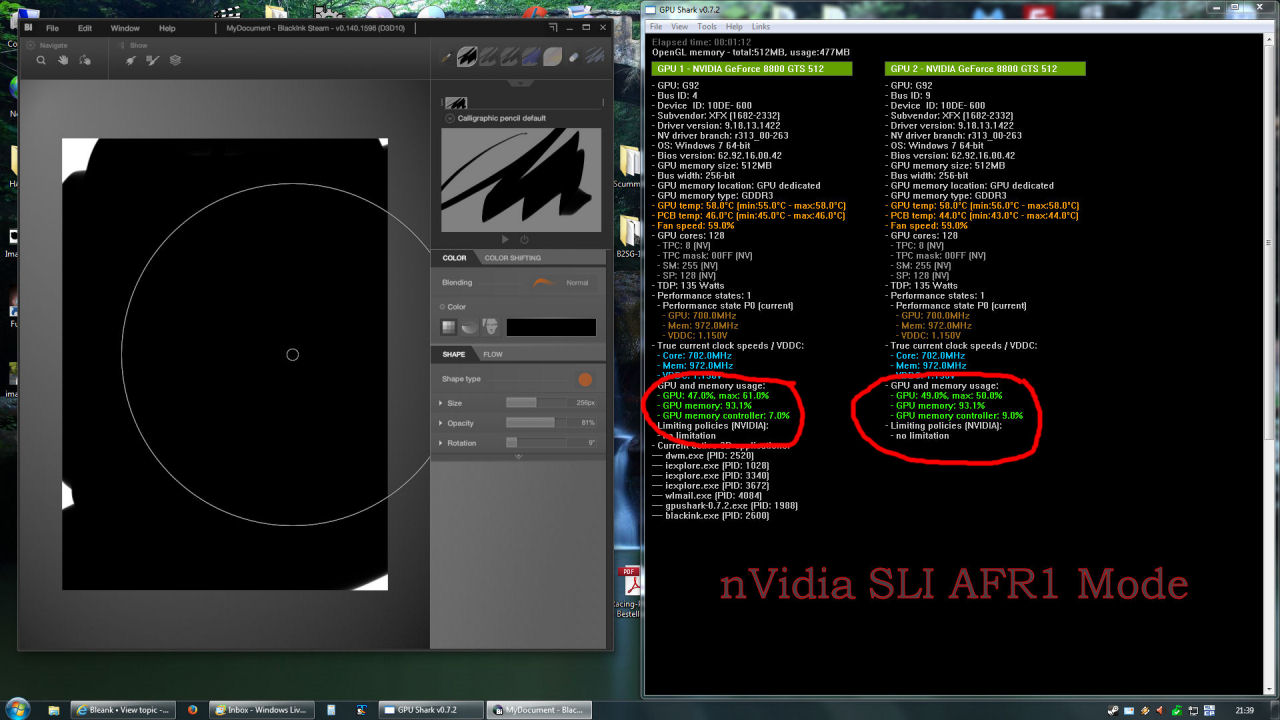This screenshot has height=720, width=1280.
Task: Expand more shape options chevron
Action: click(x=519, y=457)
